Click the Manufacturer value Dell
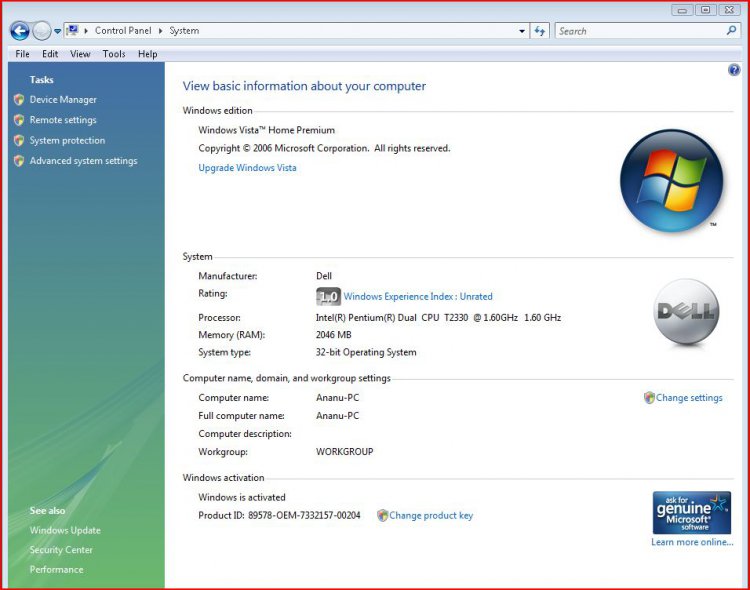Viewport: 750px width, 590px height. point(324,276)
